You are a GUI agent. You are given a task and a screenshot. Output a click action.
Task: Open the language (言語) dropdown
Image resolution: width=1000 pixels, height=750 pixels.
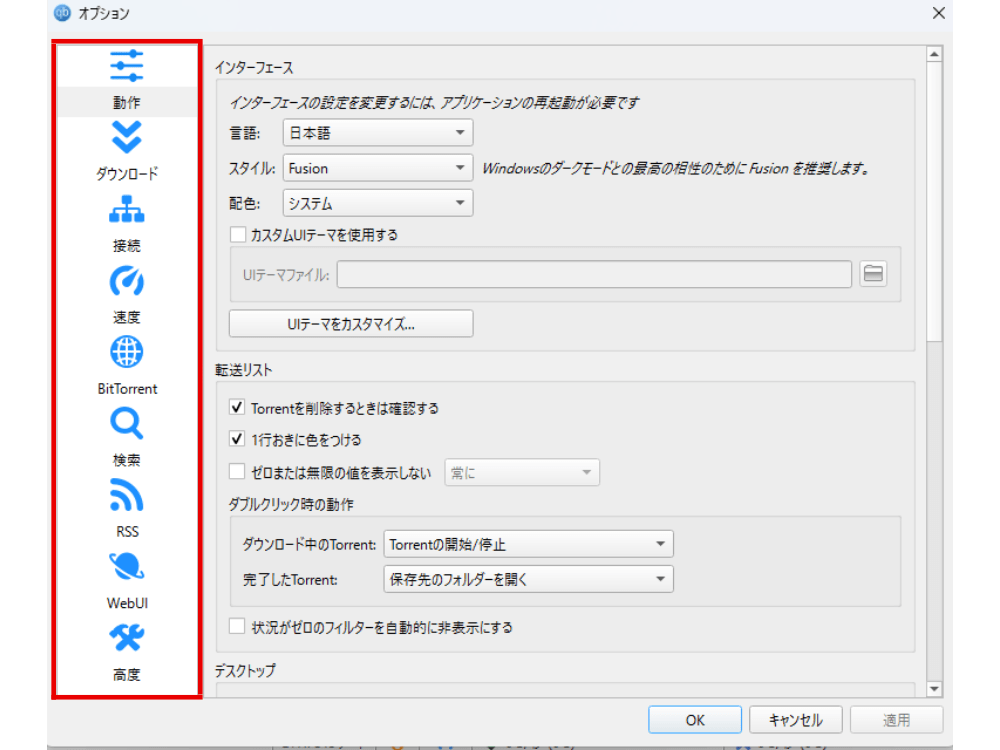378,132
